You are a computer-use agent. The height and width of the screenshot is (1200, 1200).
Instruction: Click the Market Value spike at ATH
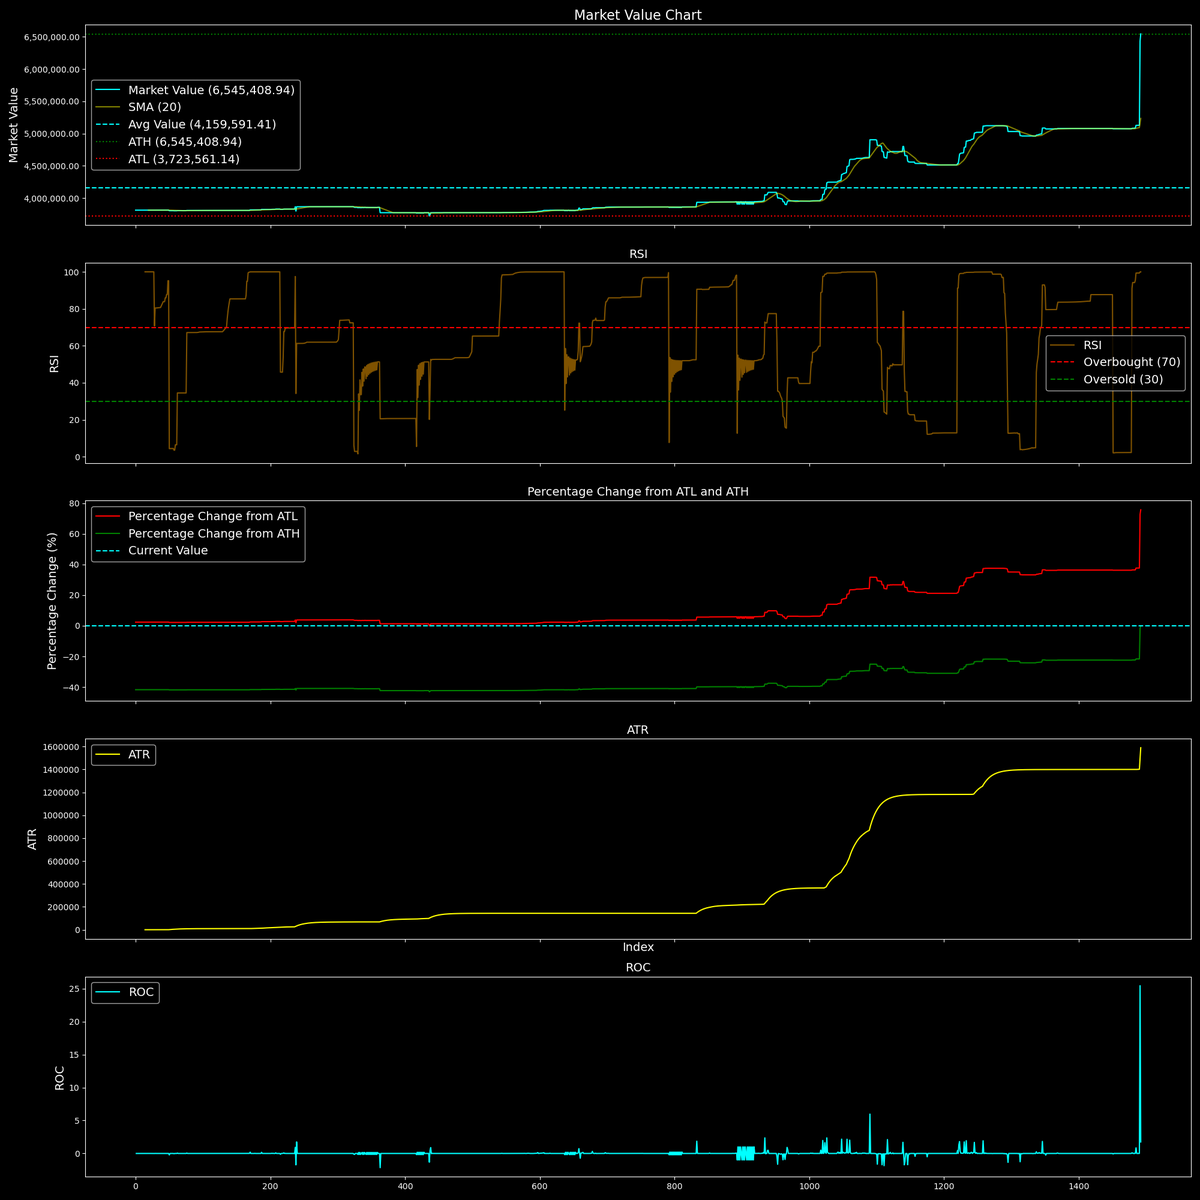click(1140, 35)
